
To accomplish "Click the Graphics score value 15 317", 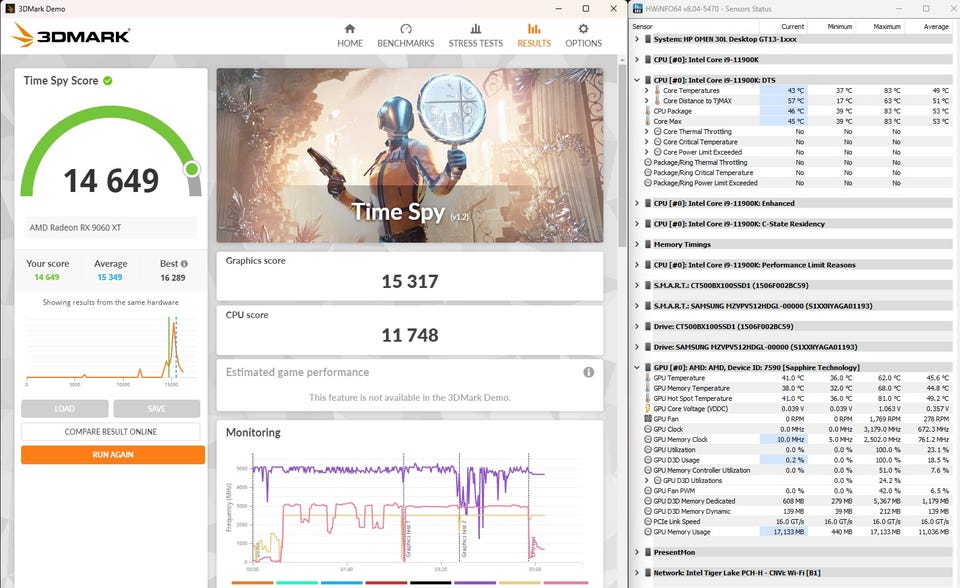I will 410,281.
